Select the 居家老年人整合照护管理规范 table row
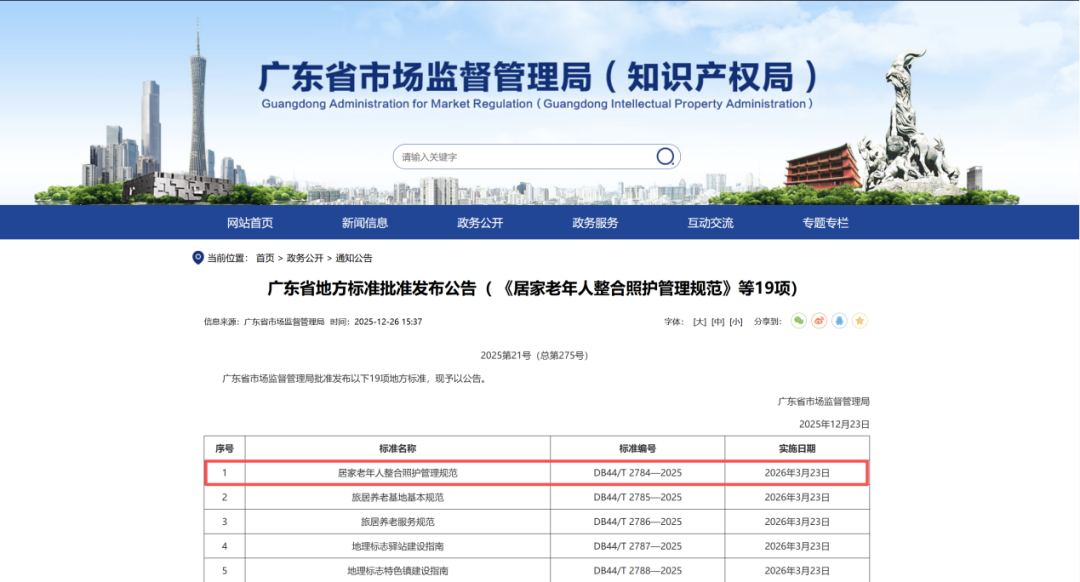 coord(537,472)
